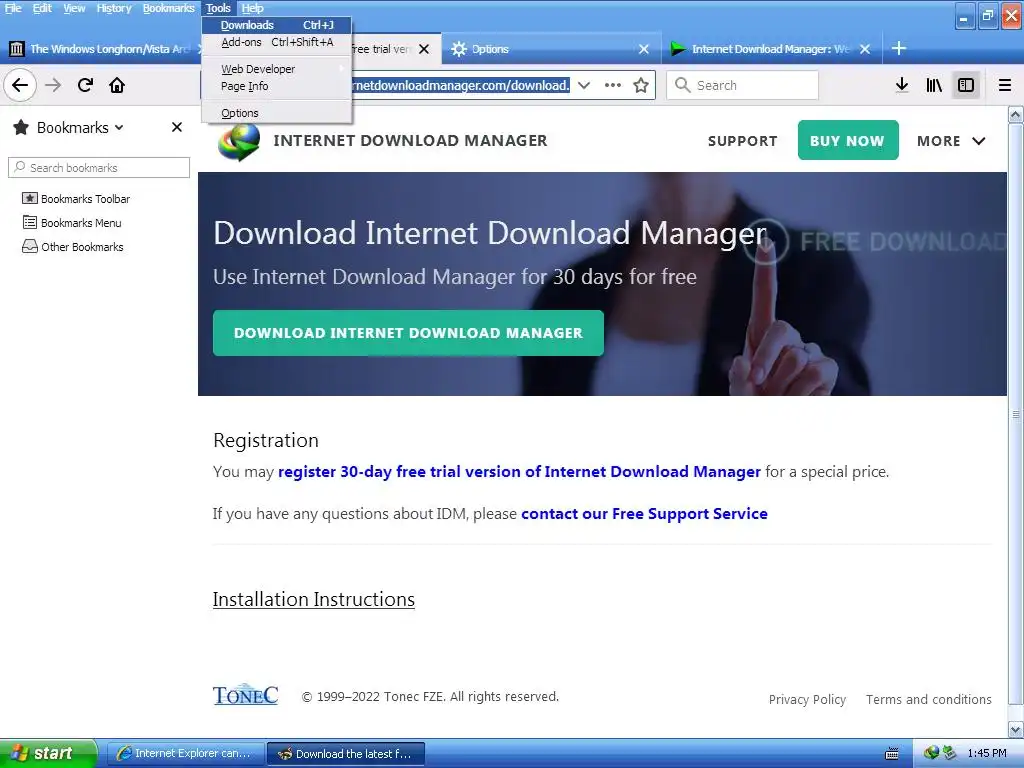
Task: Click the page scrollbar up arrow
Action: click(x=1016, y=115)
